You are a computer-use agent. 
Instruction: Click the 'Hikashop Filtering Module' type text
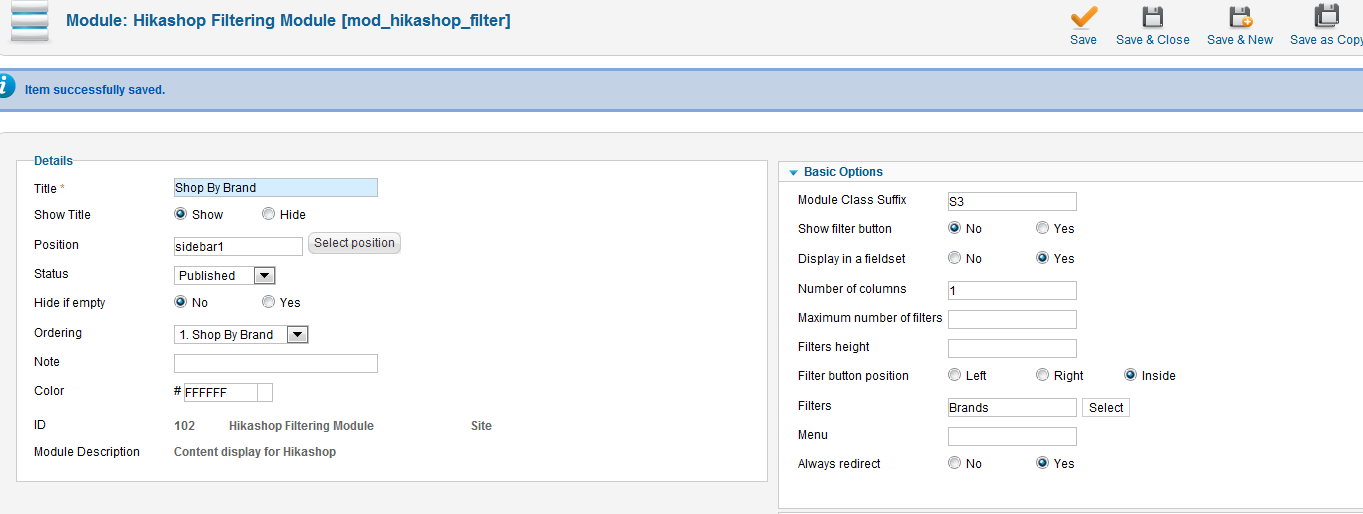[301, 425]
